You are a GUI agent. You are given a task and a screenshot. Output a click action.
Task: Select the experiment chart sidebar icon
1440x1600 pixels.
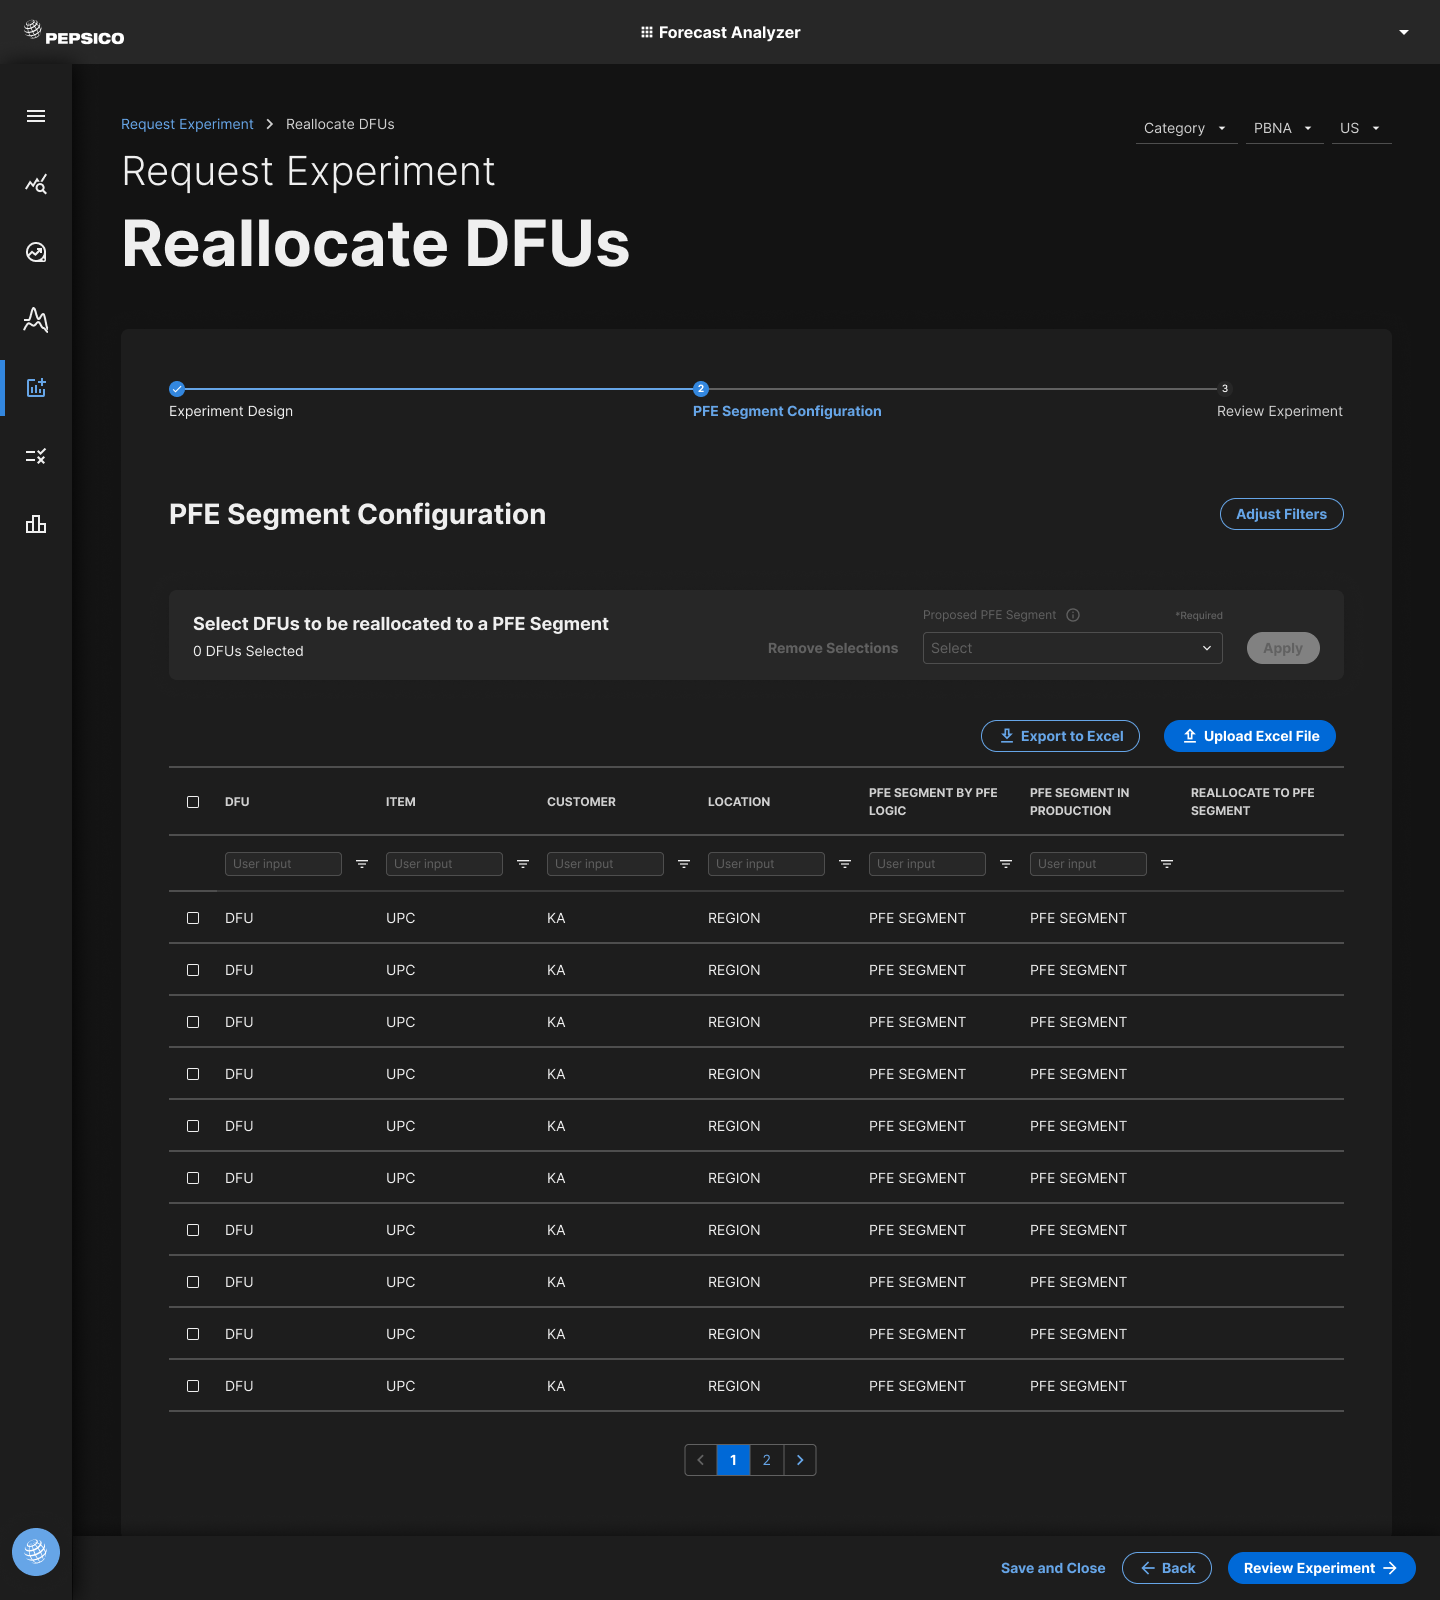click(x=36, y=388)
